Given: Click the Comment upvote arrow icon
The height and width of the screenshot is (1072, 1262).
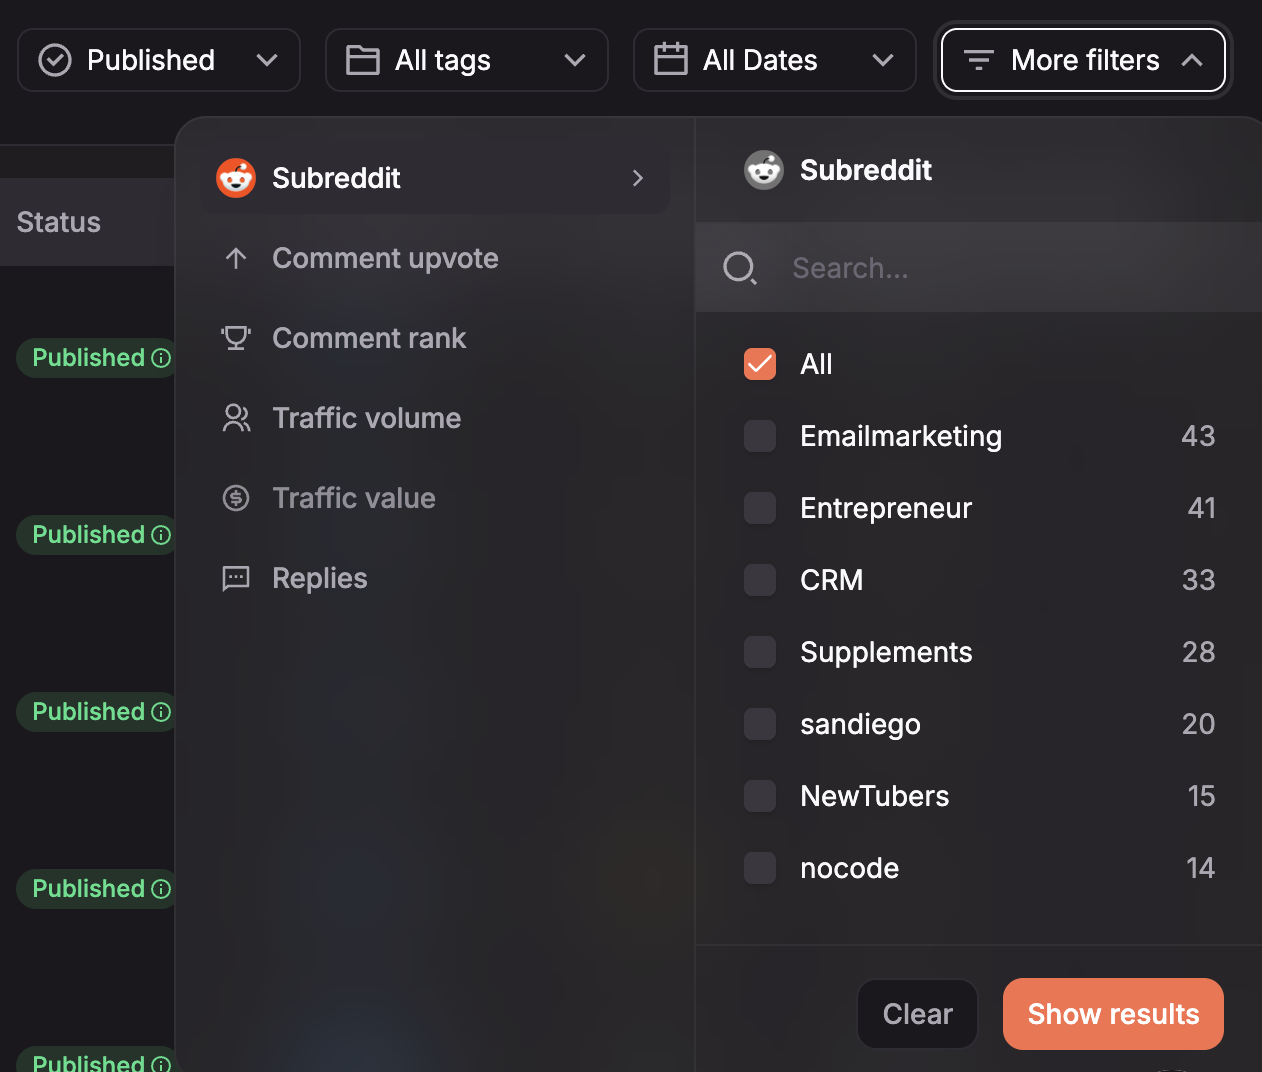Looking at the screenshot, I should [236, 259].
